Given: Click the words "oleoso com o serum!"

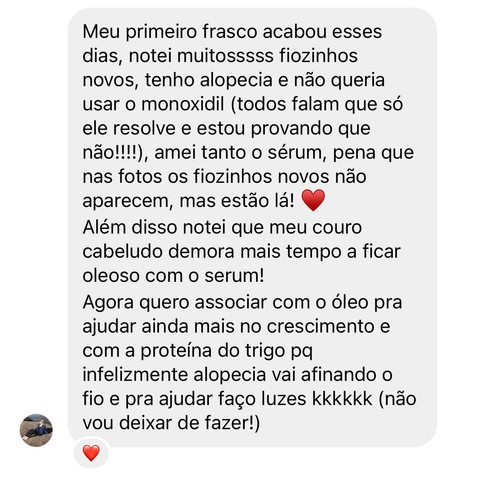Looking at the screenshot, I should [x=173, y=276].
